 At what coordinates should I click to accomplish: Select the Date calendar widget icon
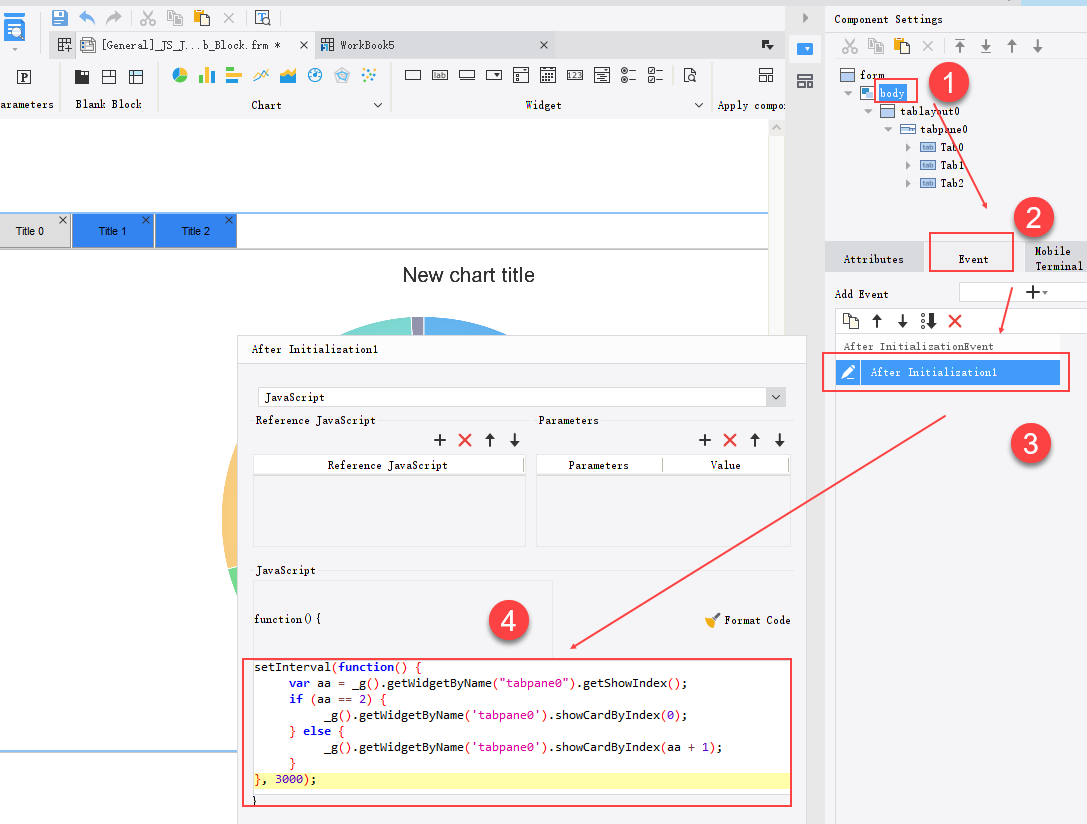point(548,75)
